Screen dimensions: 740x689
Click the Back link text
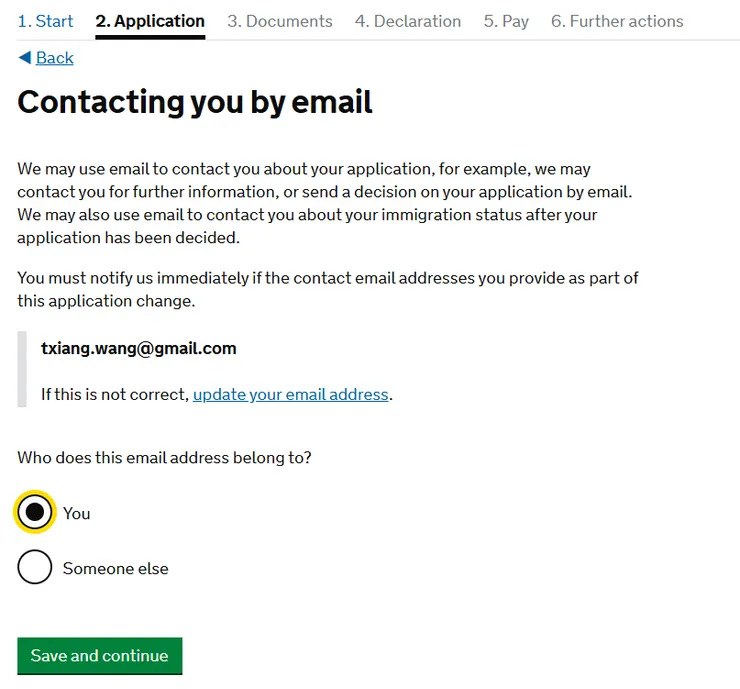(x=55, y=58)
